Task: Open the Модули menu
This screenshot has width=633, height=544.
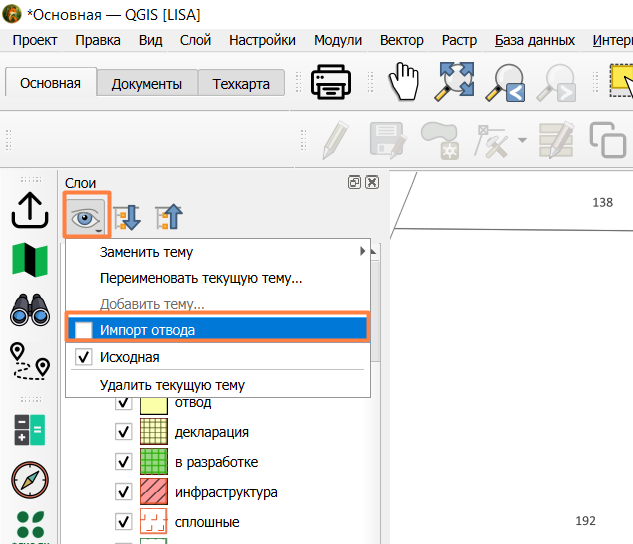Action: click(338, 40)
